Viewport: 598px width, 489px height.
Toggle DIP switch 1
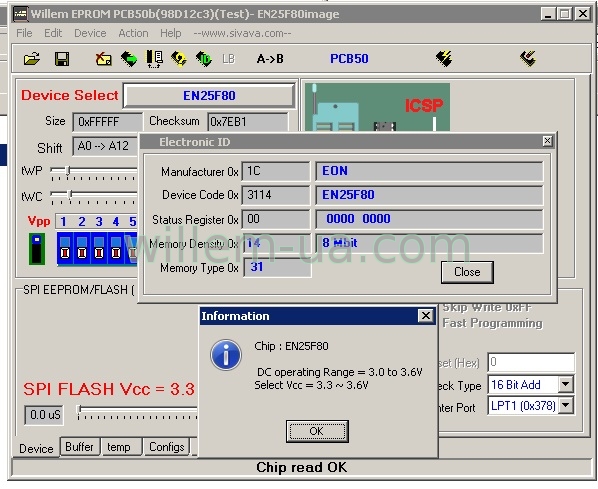(x=65, y=248)
